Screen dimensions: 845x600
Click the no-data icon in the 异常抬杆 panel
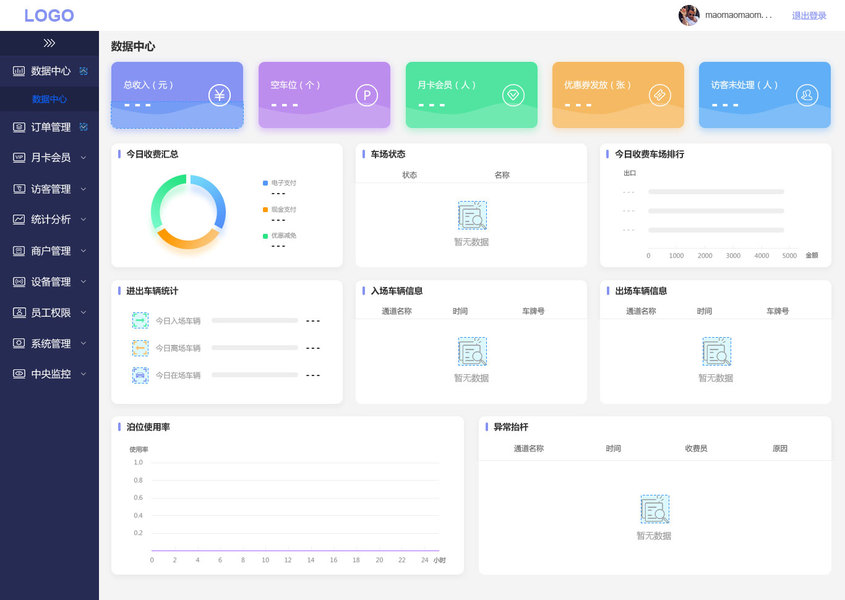click(x=655, y=509)
